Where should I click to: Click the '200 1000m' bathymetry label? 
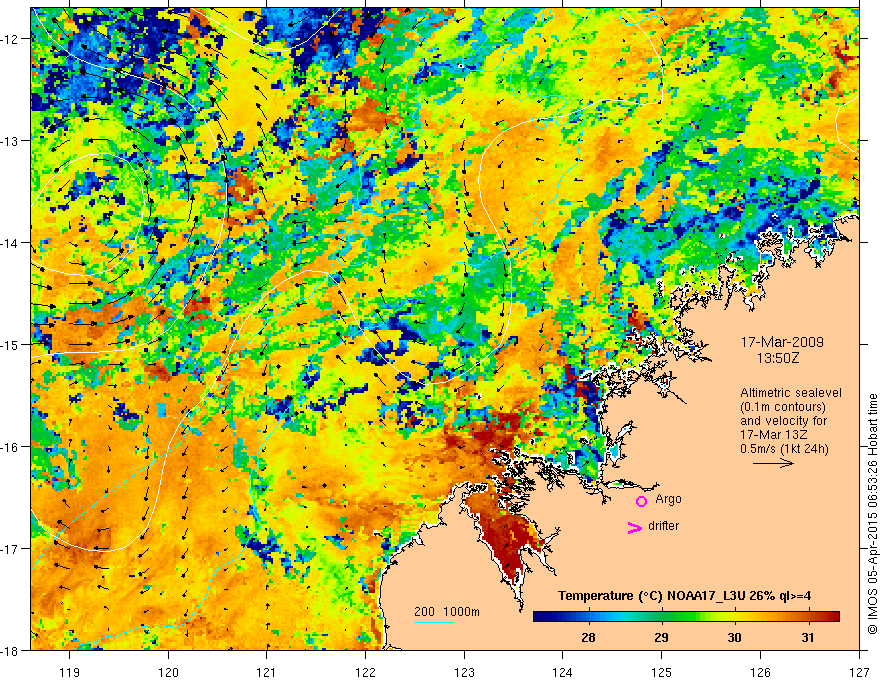tap(447, 612)
